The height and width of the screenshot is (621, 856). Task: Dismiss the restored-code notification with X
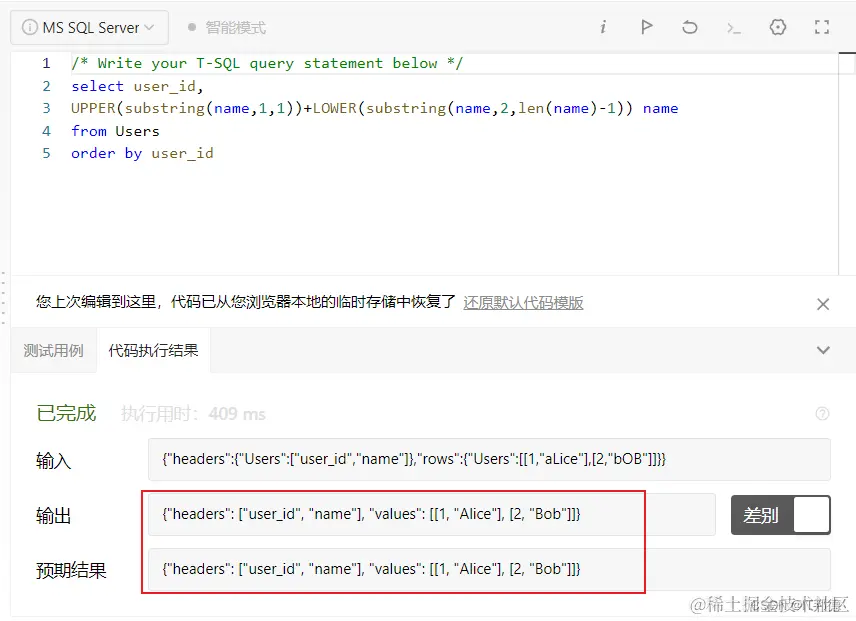coord(823,304)
